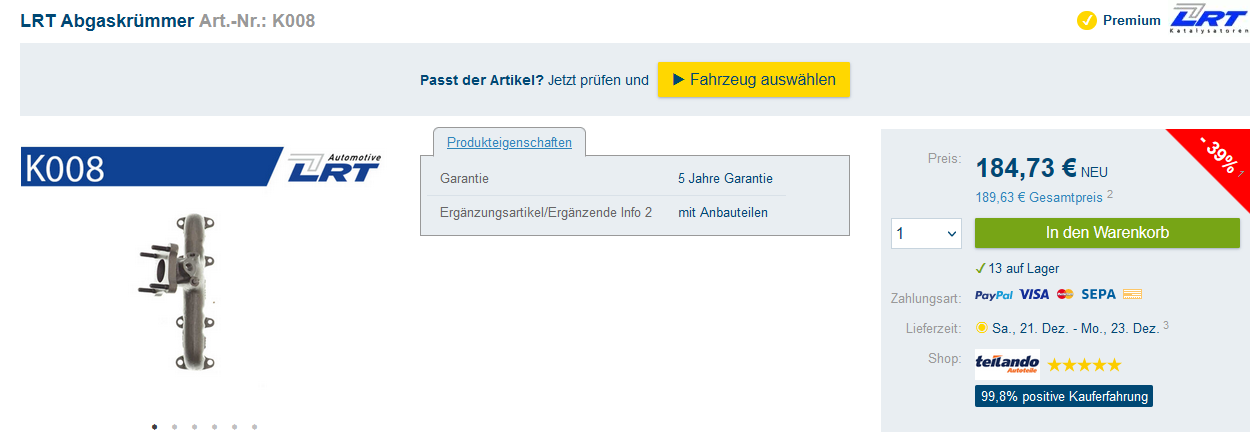
Task: Open the Produkteigenschaften tab
Action: pyautogui.click(x=509, y=142)
